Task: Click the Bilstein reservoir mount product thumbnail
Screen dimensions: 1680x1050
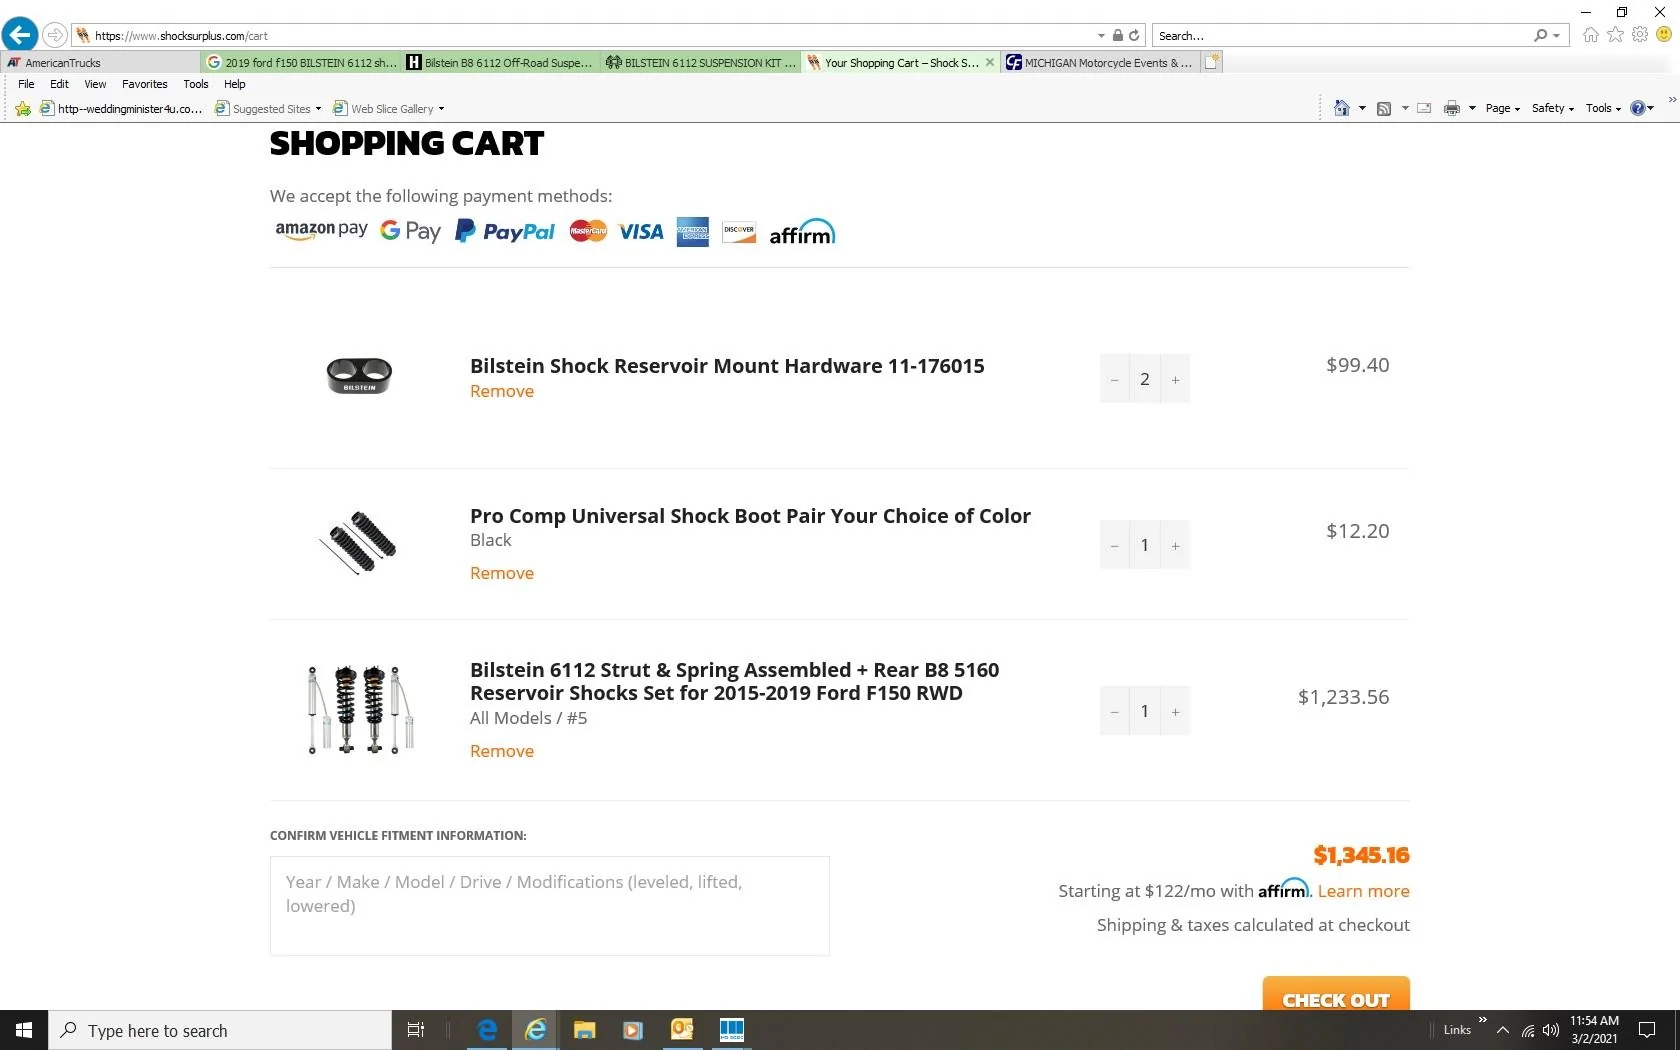Action: [x=359, y=376]
